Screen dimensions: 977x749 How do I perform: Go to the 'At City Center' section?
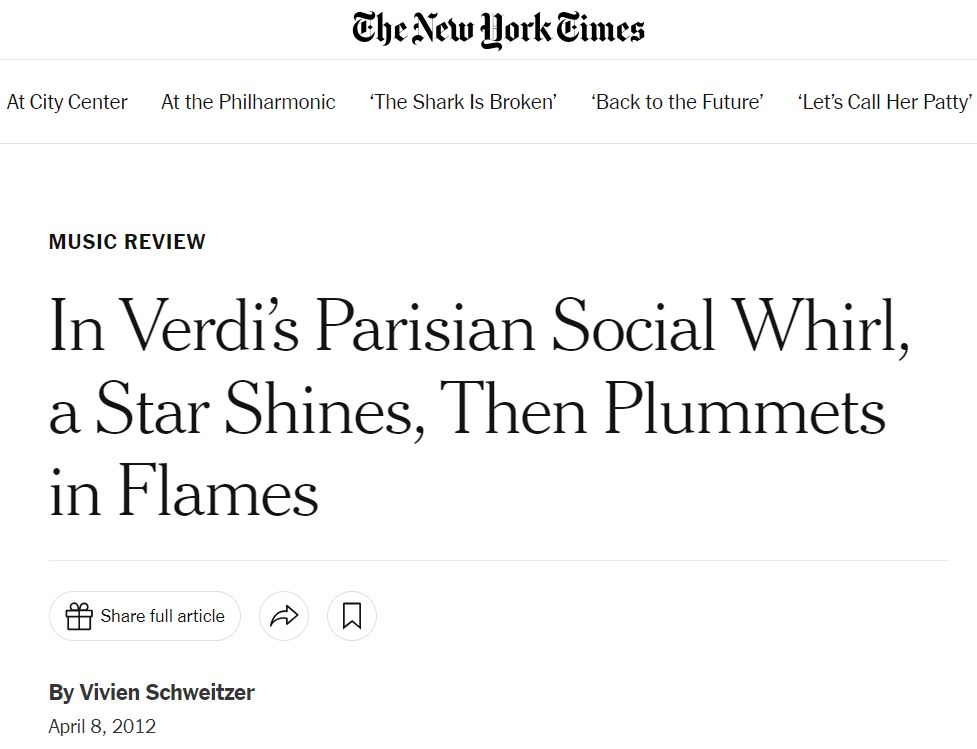coord(67,102)
